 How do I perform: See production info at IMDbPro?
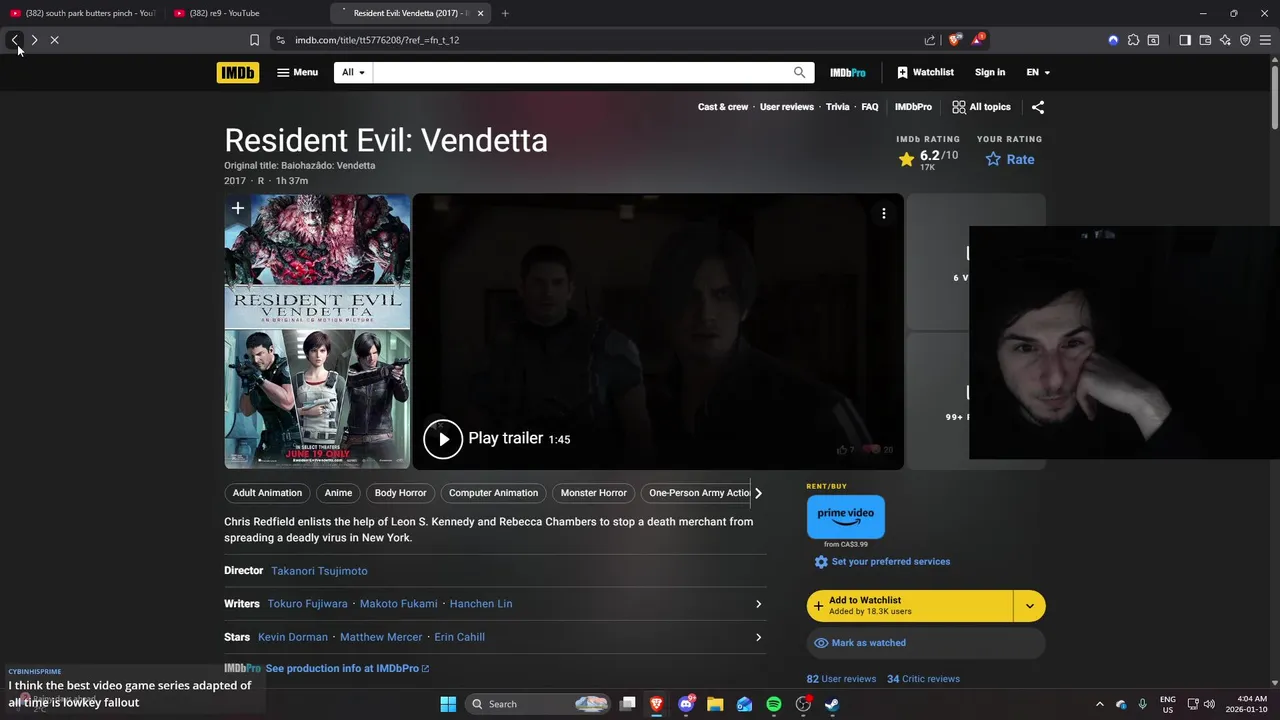(x=347, y=669)
